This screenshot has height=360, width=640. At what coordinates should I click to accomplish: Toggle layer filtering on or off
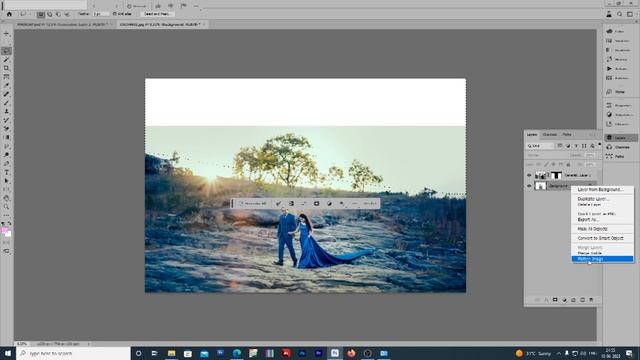(x=599, y=144)
